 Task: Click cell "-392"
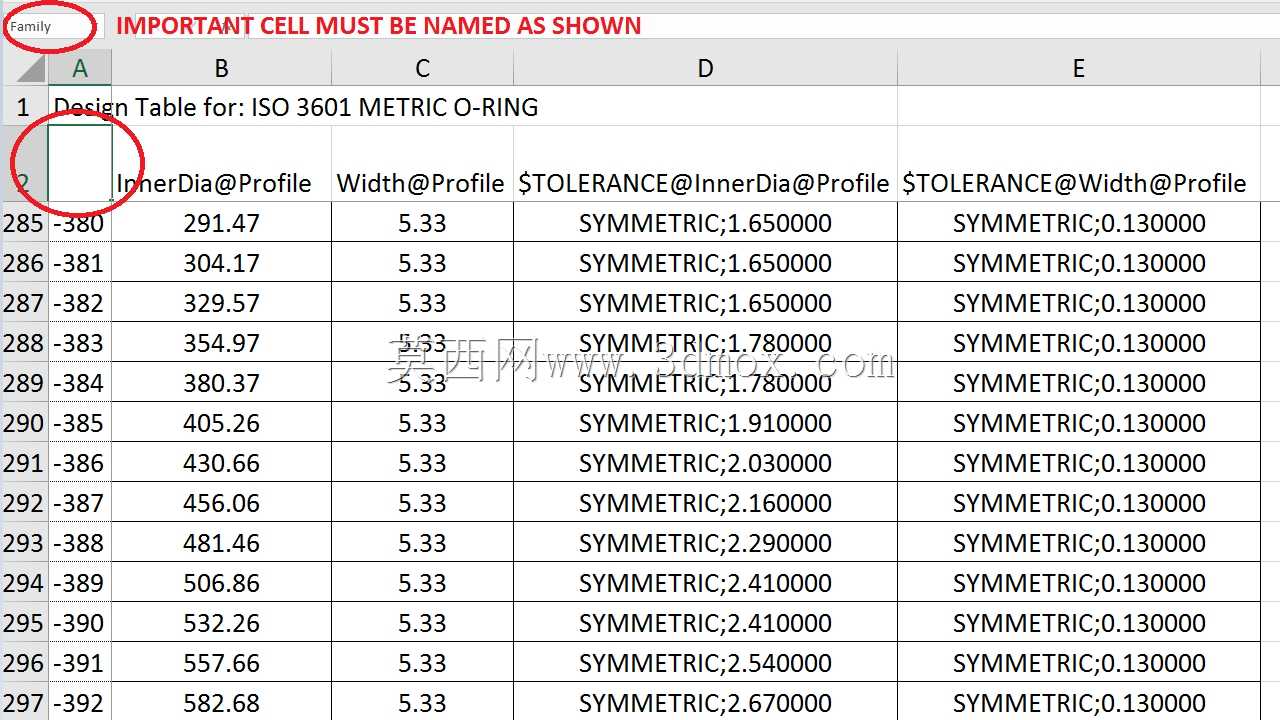tap(80, 702)
